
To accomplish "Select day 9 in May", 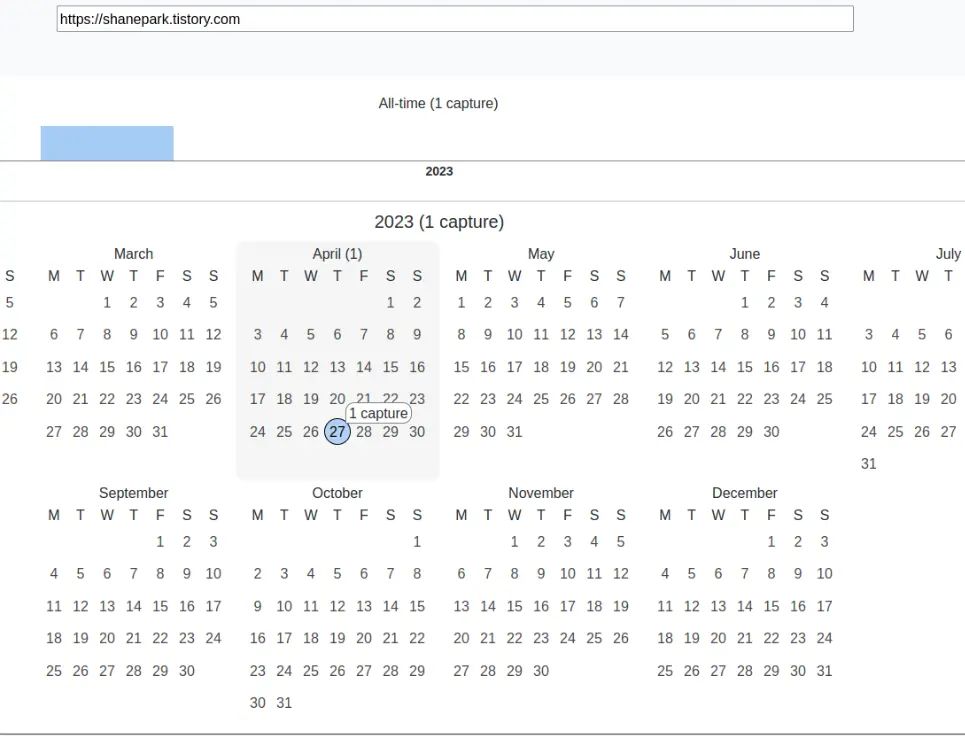I will pos(487,335).
